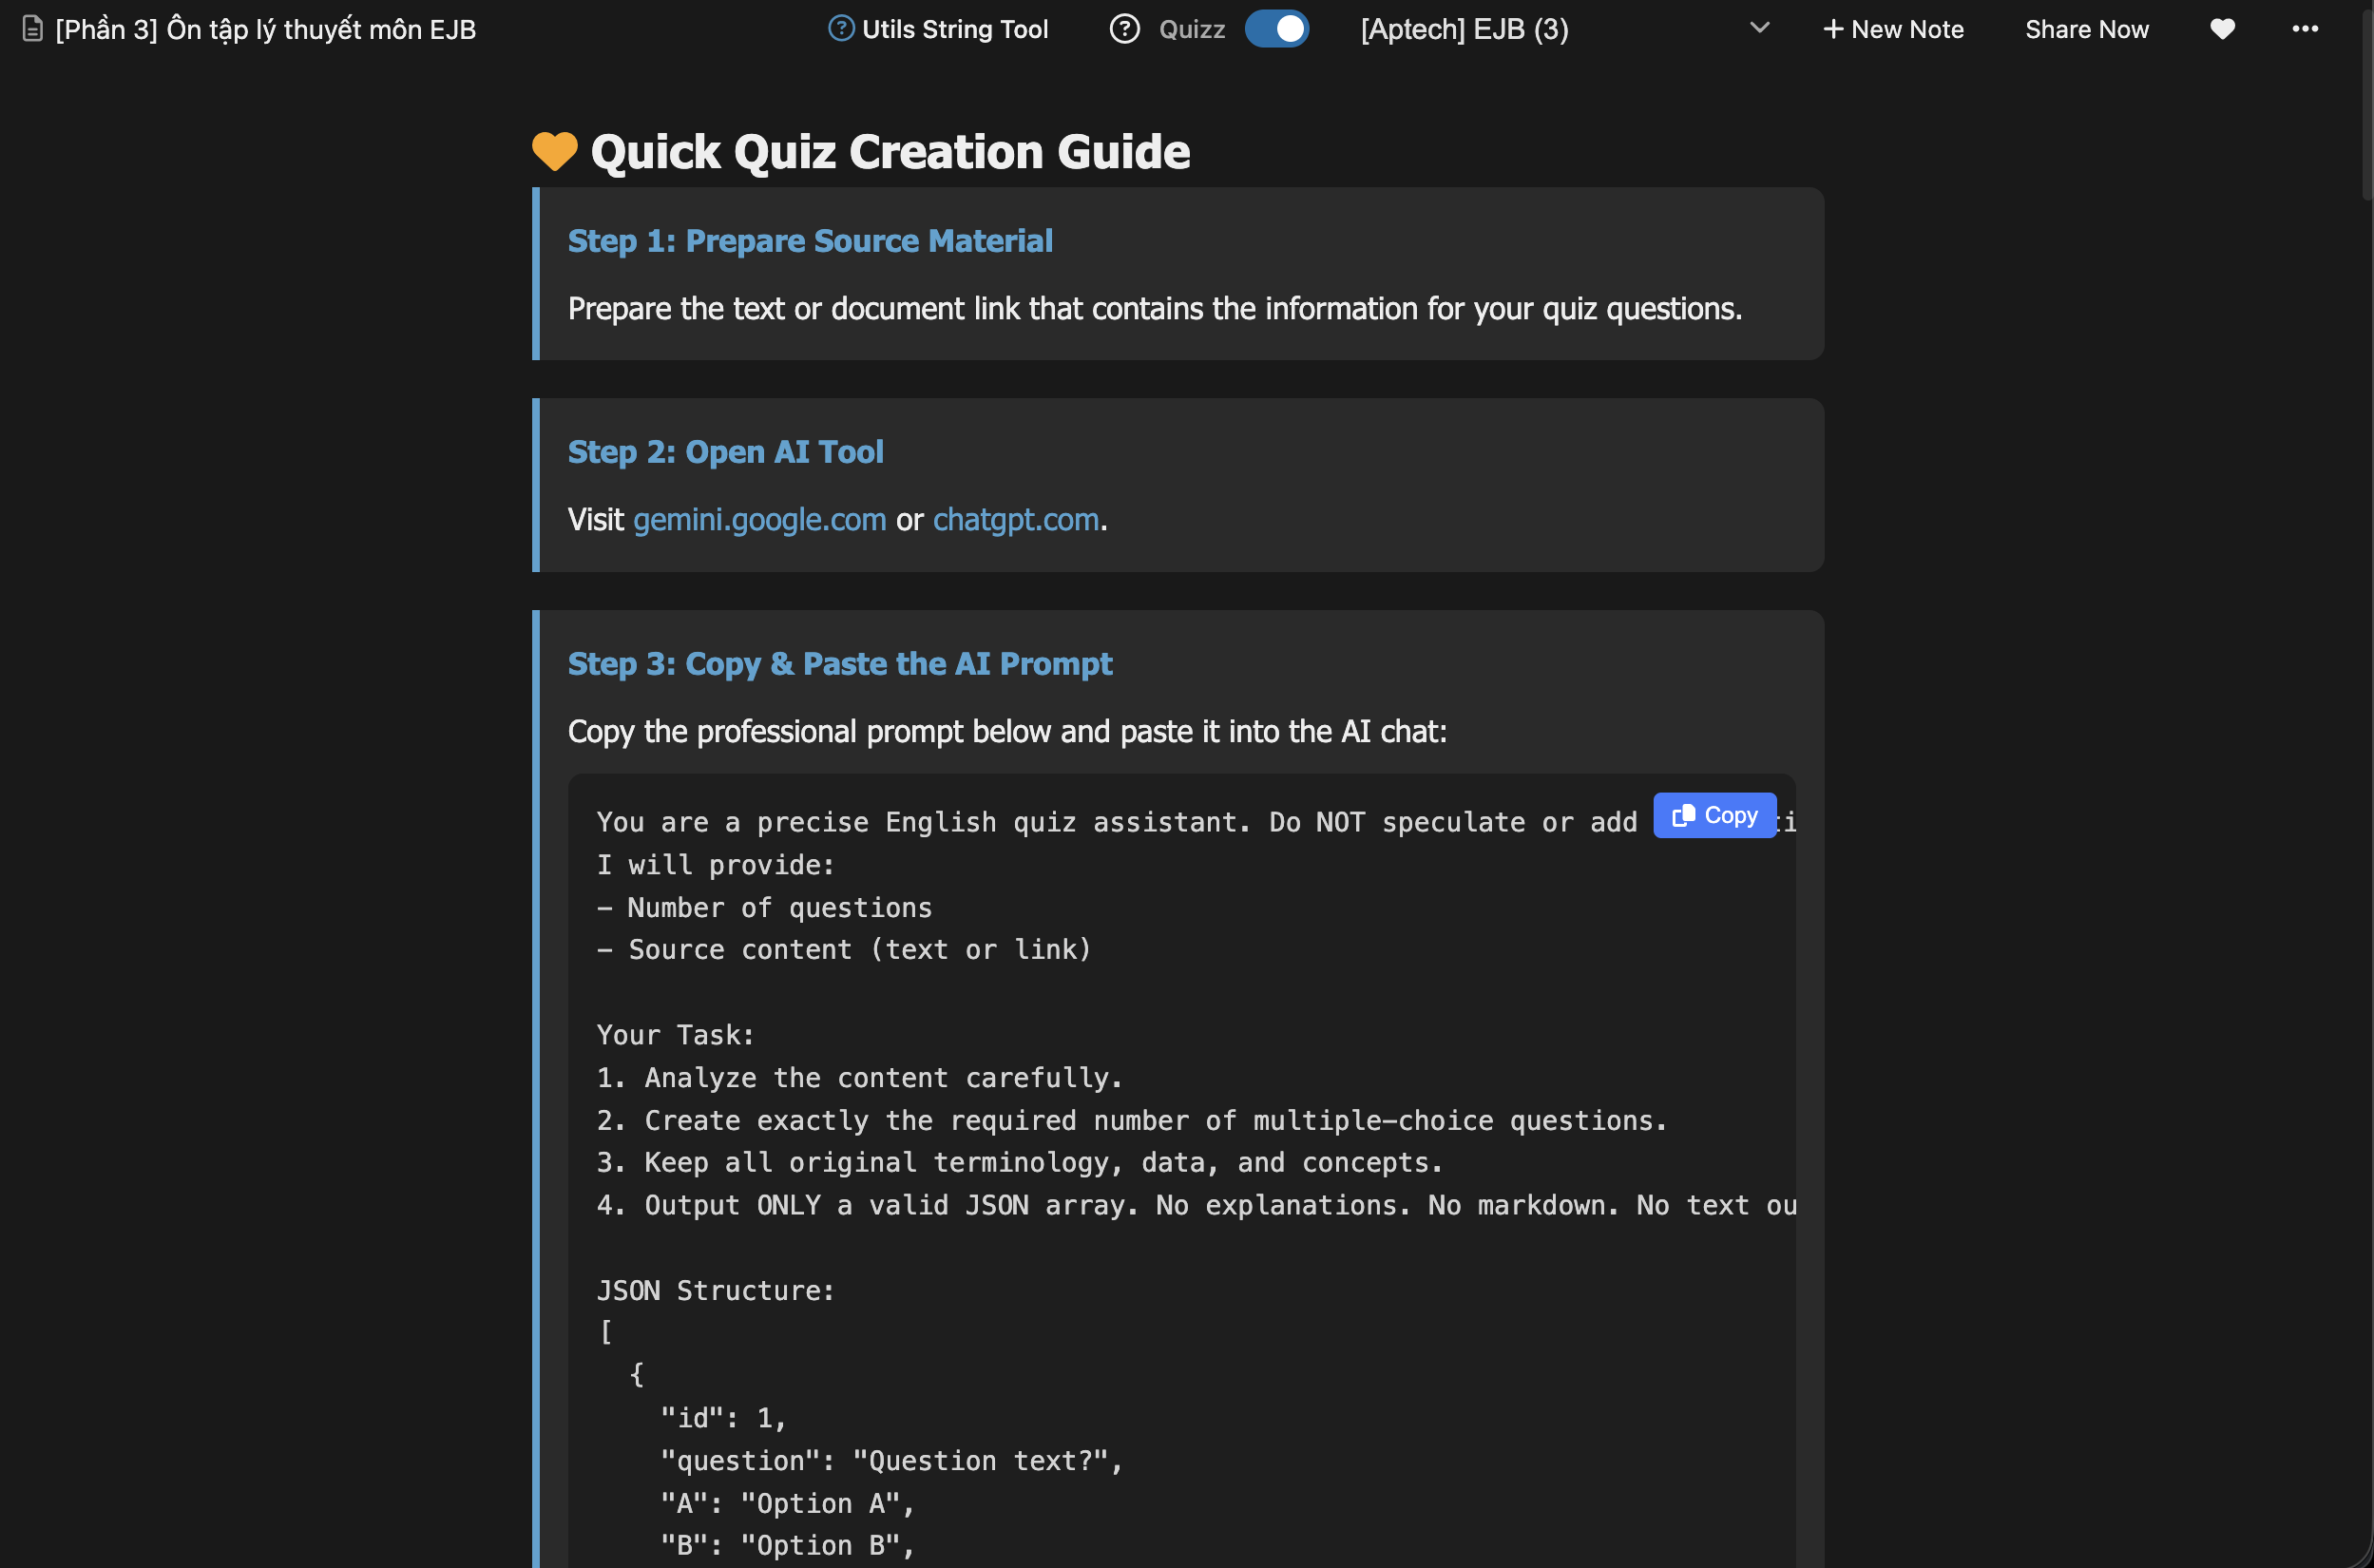Viewport: 2374px width, 1568px height.
Task: Open the [Aptech] EJB (3) note selector
Action: click(1464, 29)
